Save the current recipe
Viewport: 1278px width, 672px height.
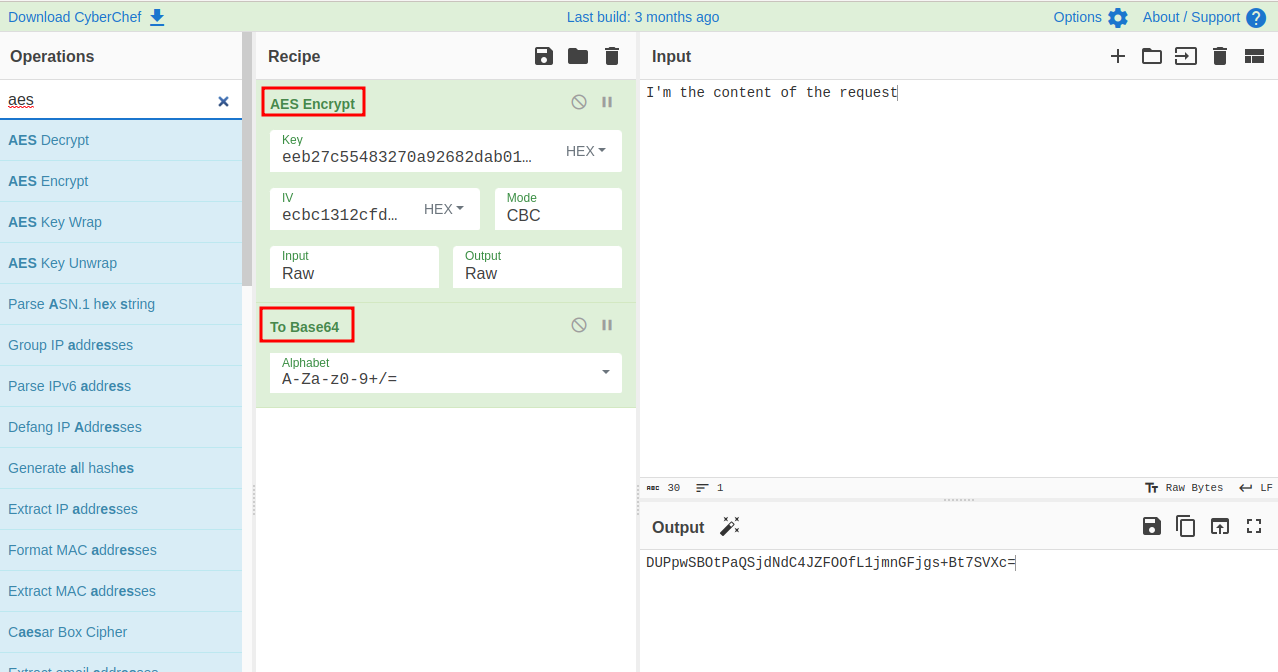point(544,56)
